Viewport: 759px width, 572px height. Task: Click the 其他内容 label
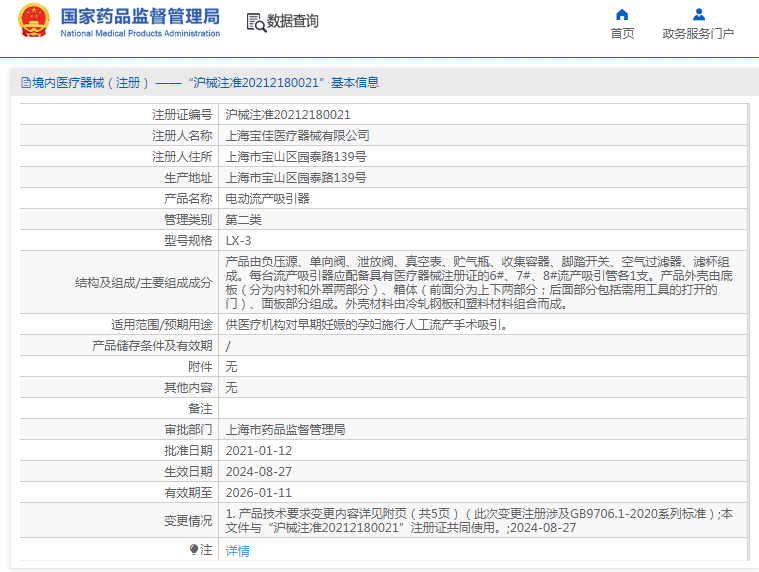coord(188,388)
